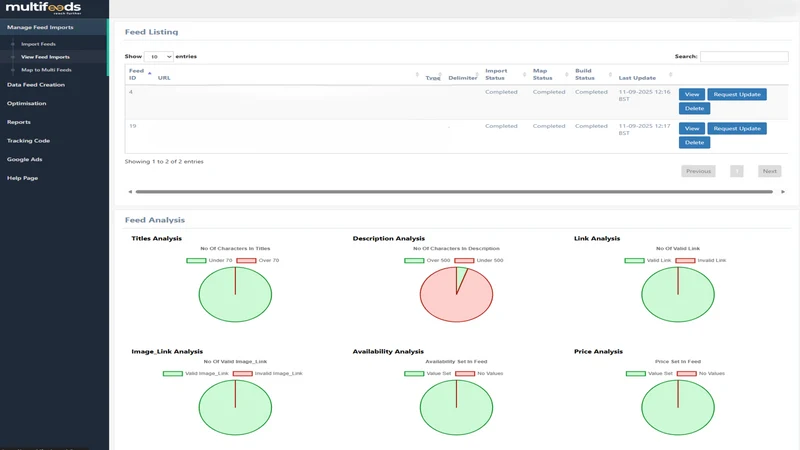800x450 pixels.
Task: Sort by the Build Status column
Action: (593, 74)
